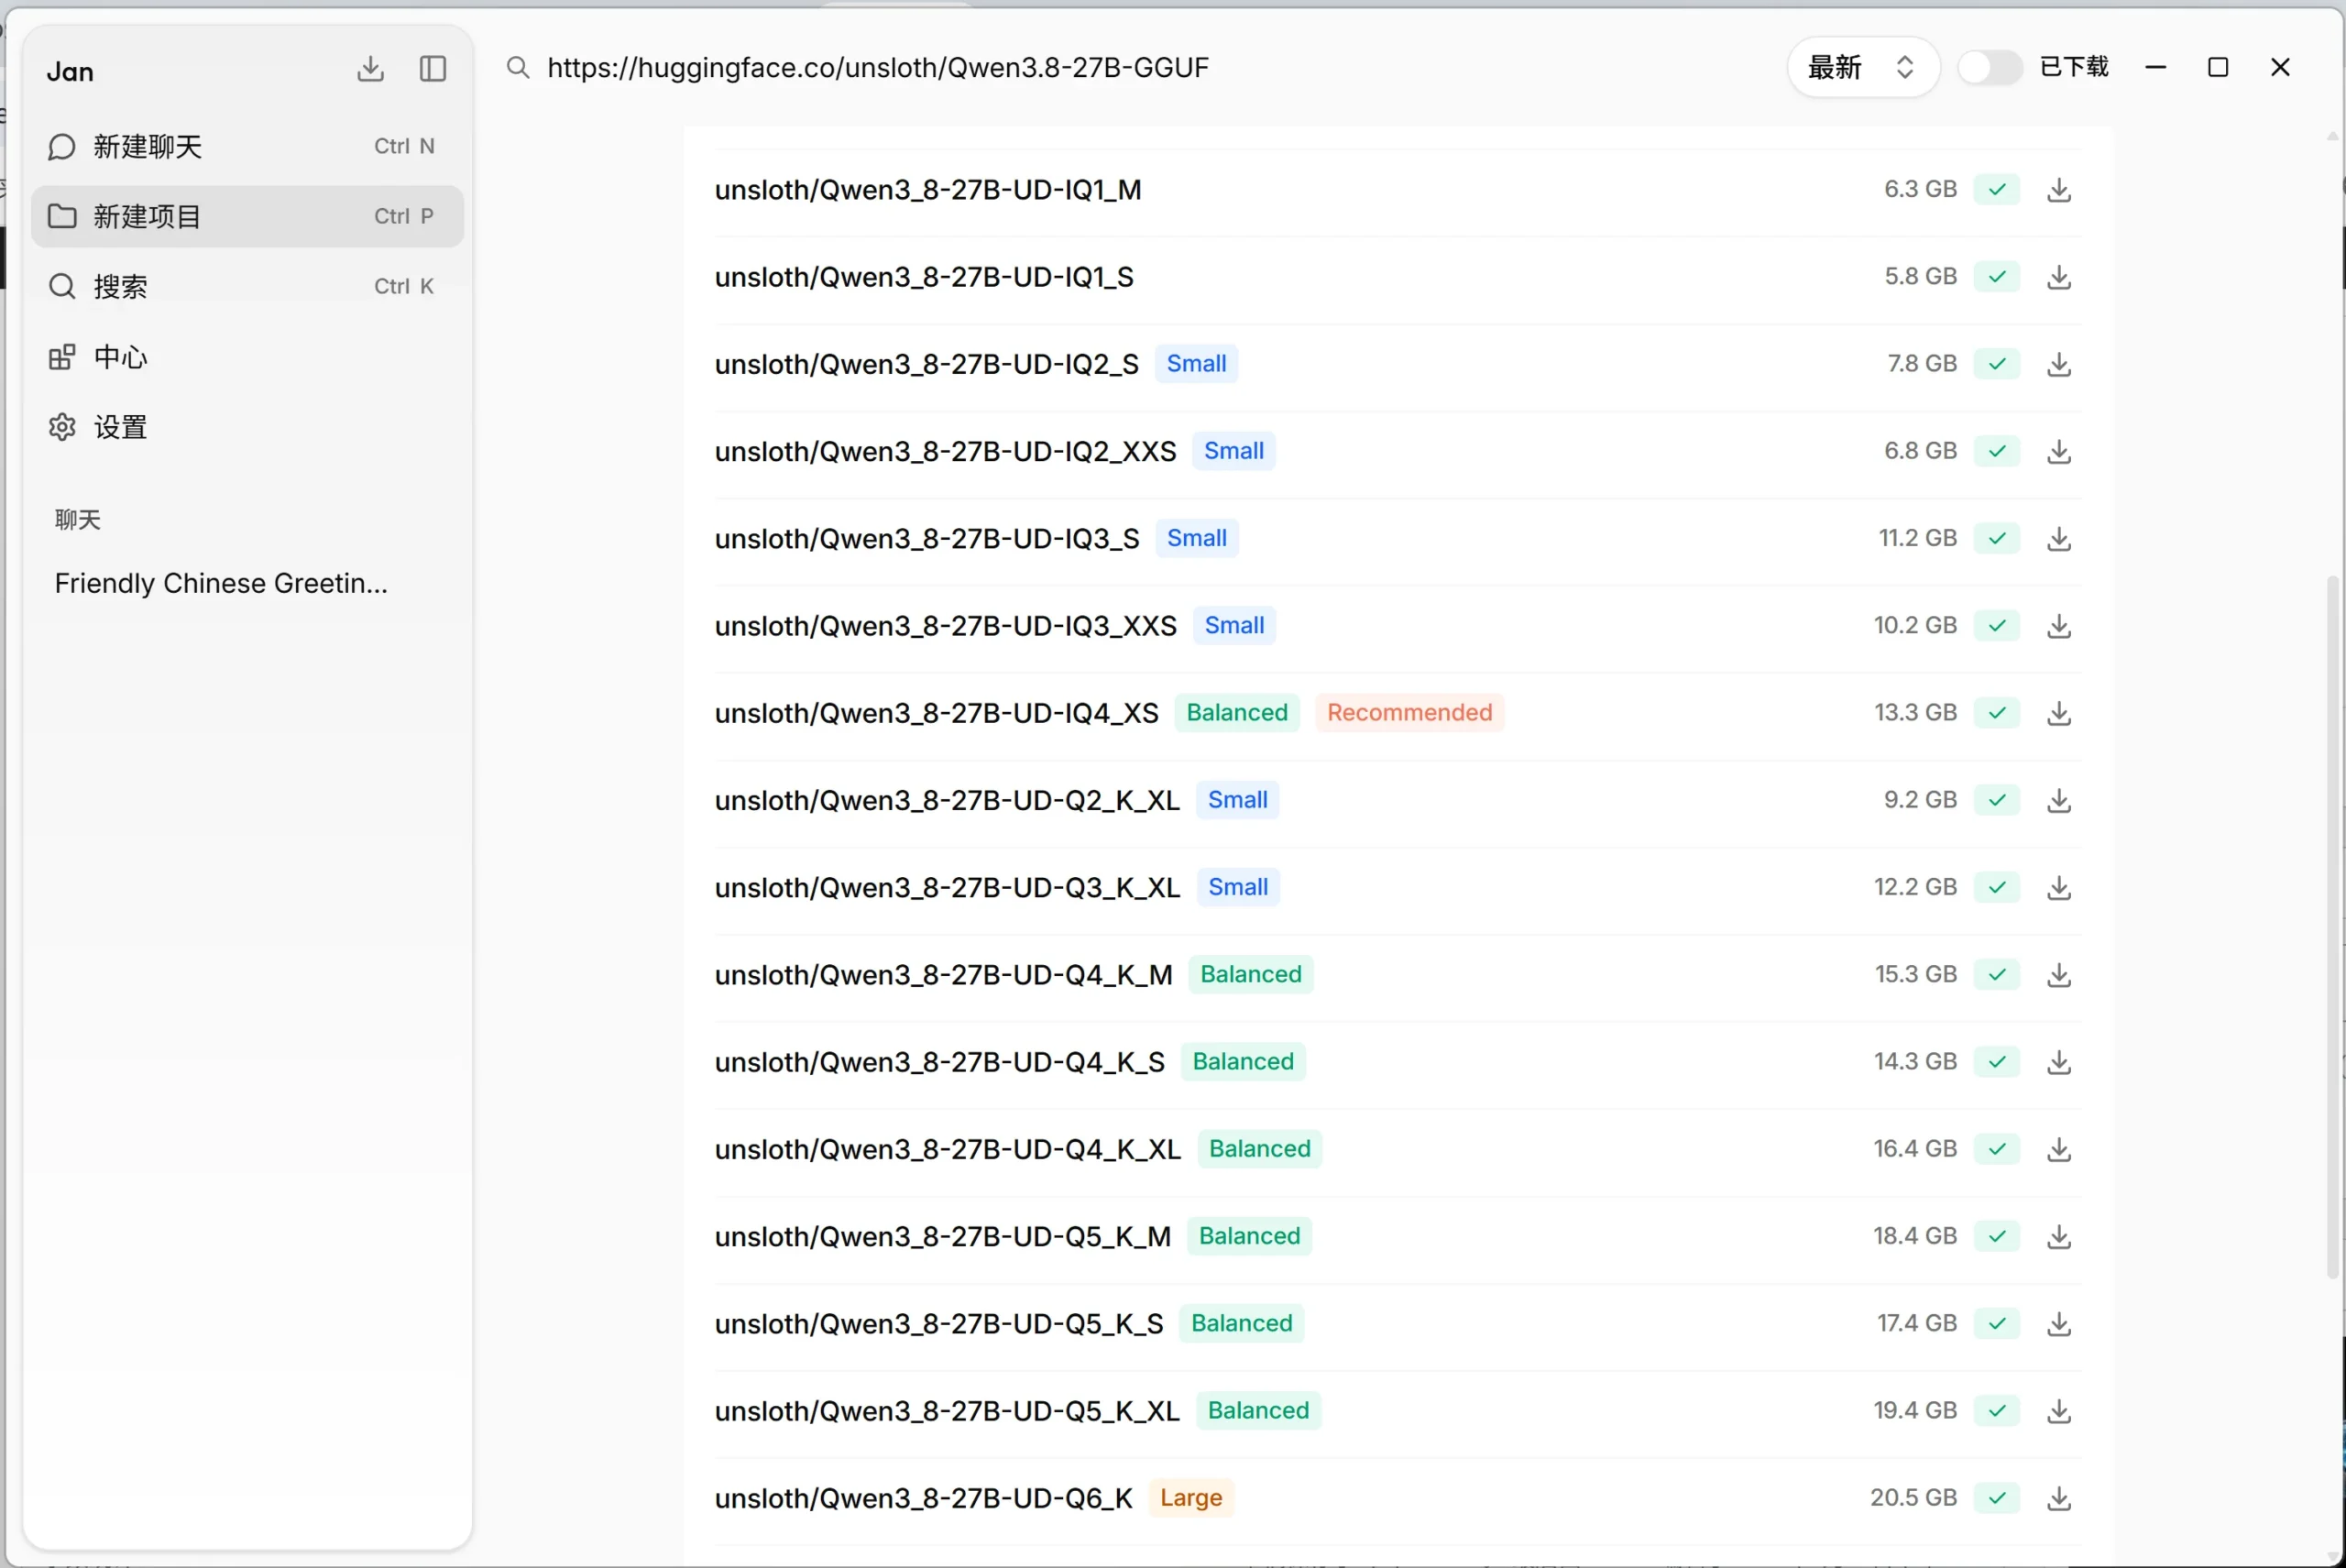Download the UD-Q2_K_XL model
The height and width of the screenshot is (1568, 2346).
pyautogui.click(x=2058, y=800)
